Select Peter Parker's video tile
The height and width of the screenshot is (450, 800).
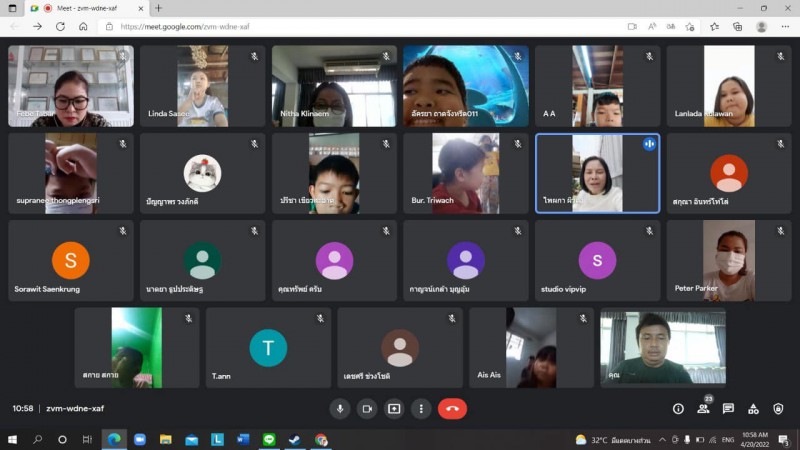point(729,261)
